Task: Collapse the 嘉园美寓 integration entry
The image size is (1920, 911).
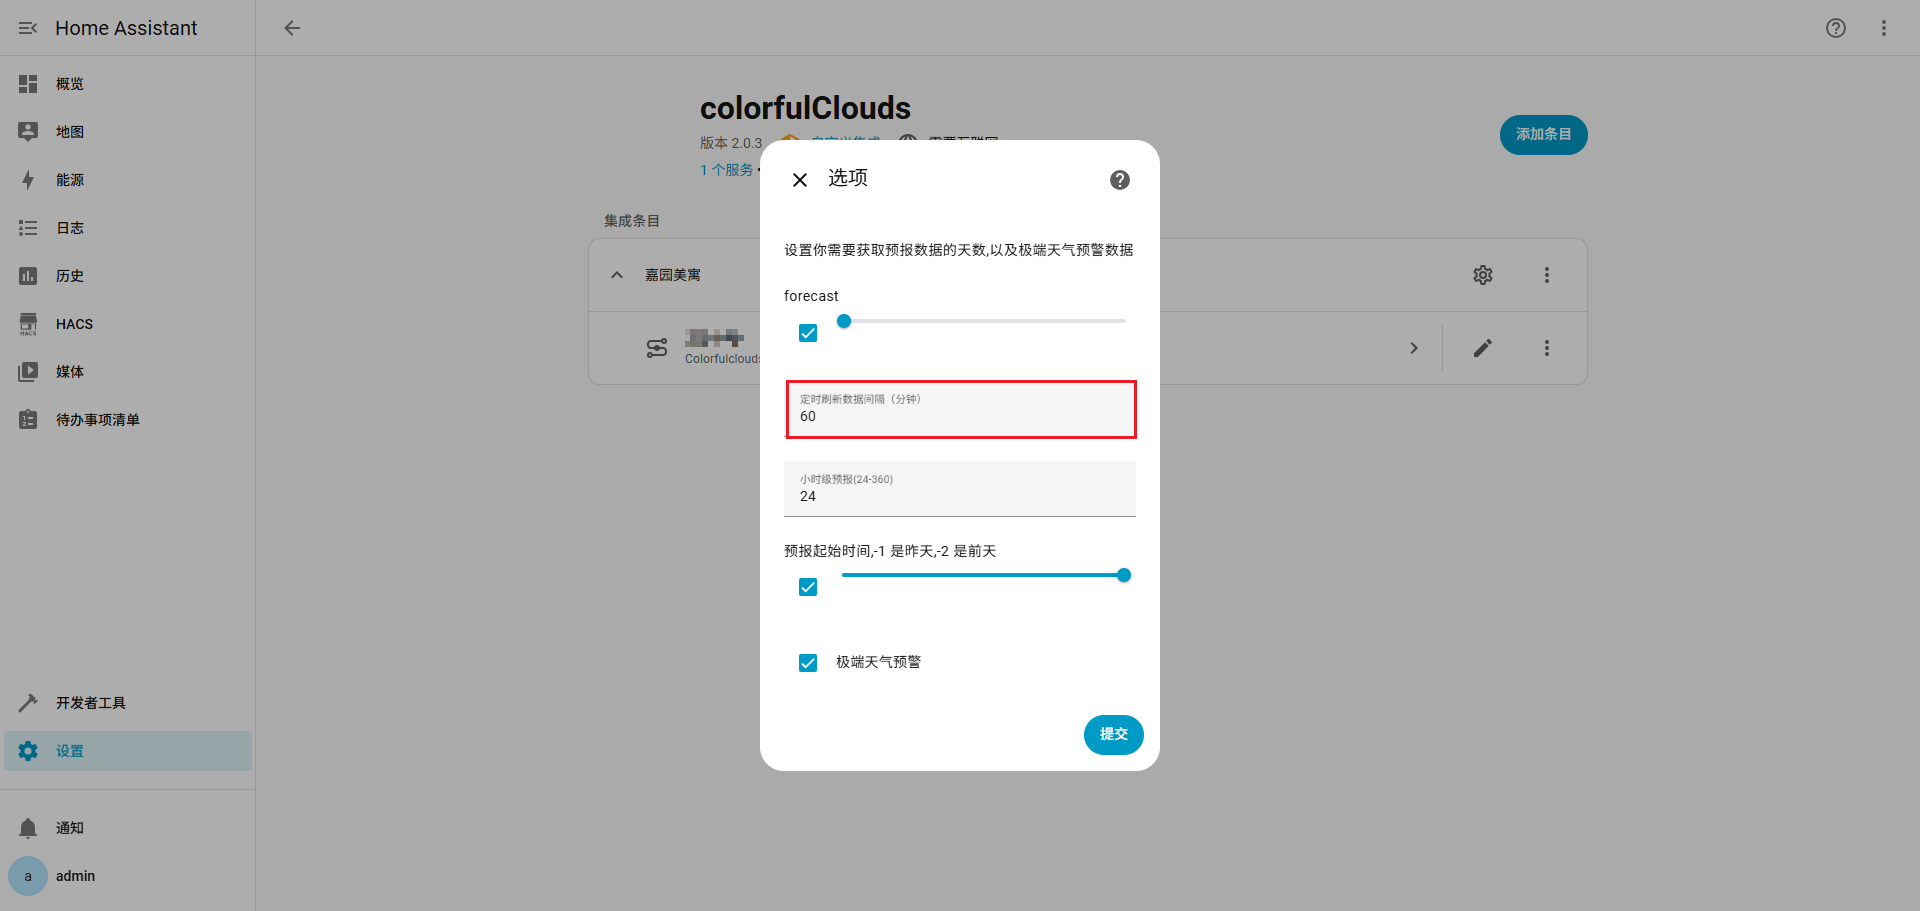Action: 616,274
